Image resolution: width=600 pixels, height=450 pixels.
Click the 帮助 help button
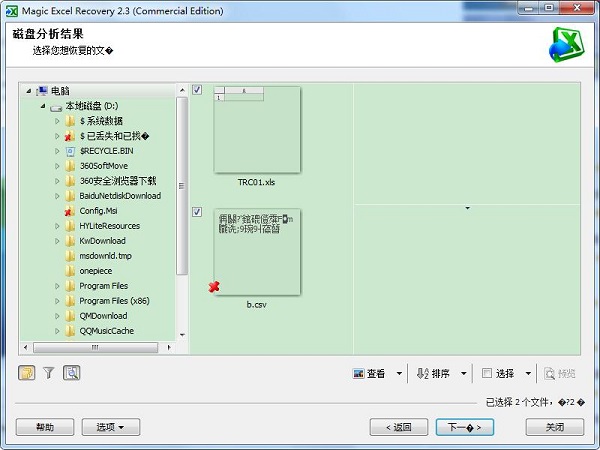(x=45, y=427)
